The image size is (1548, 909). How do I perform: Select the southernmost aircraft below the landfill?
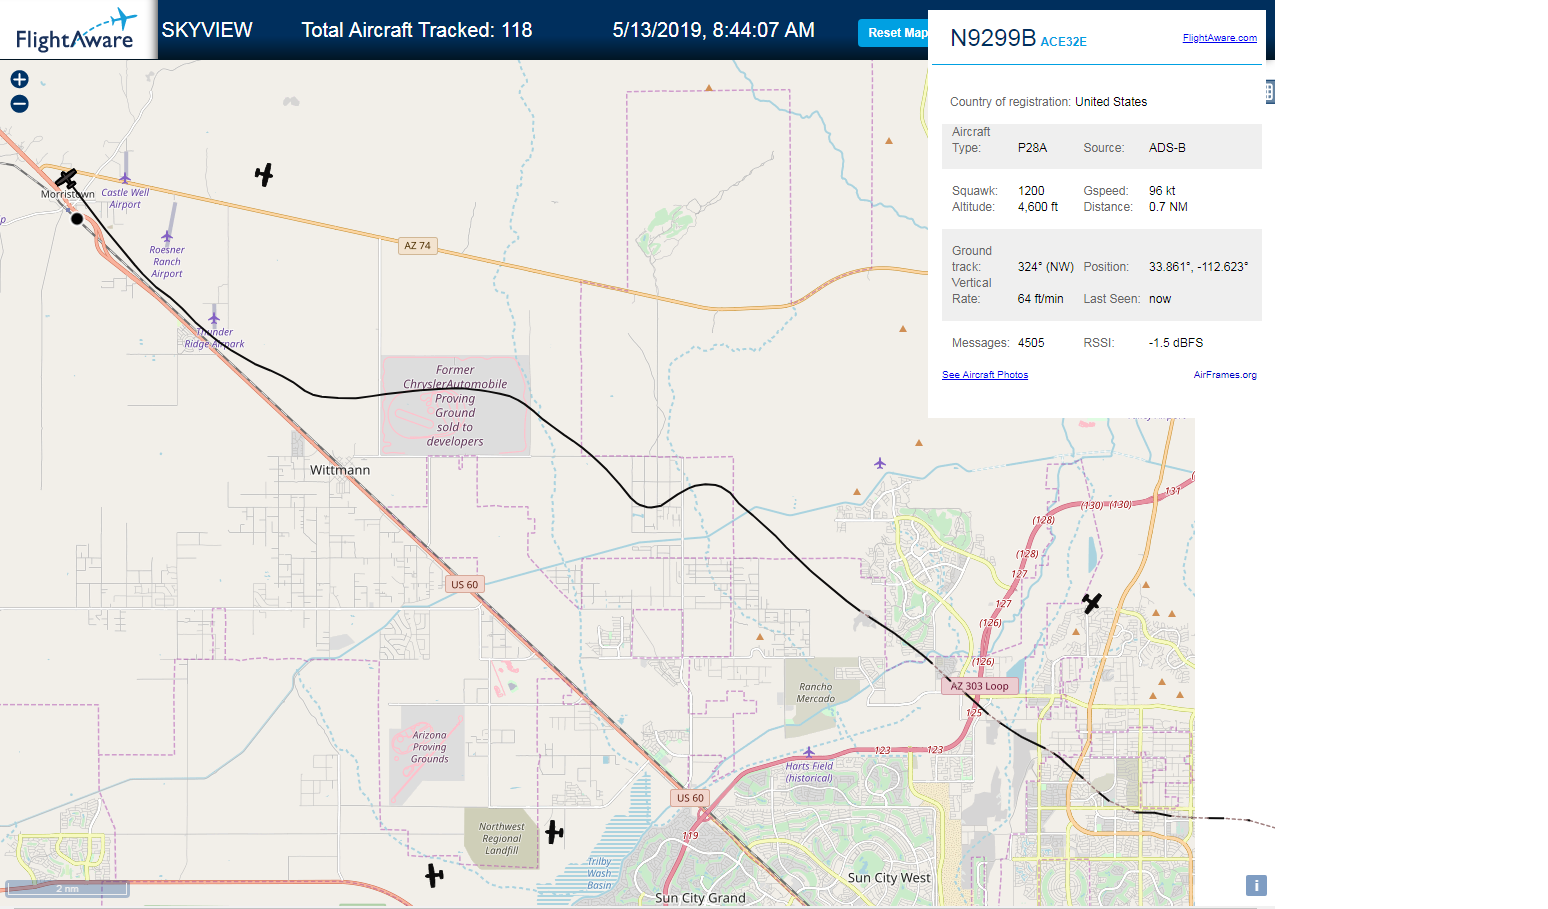pos(434,876)
